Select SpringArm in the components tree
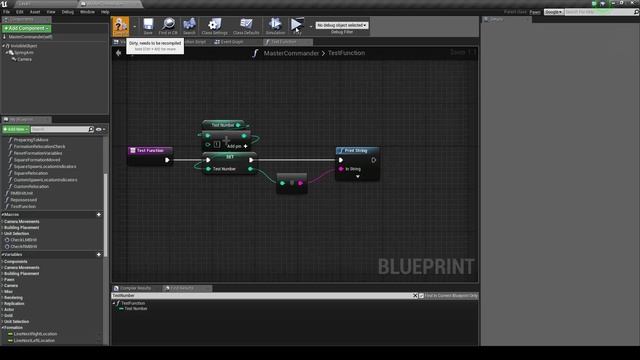This screenshot has height=360, width=640. tap(24, 53)
